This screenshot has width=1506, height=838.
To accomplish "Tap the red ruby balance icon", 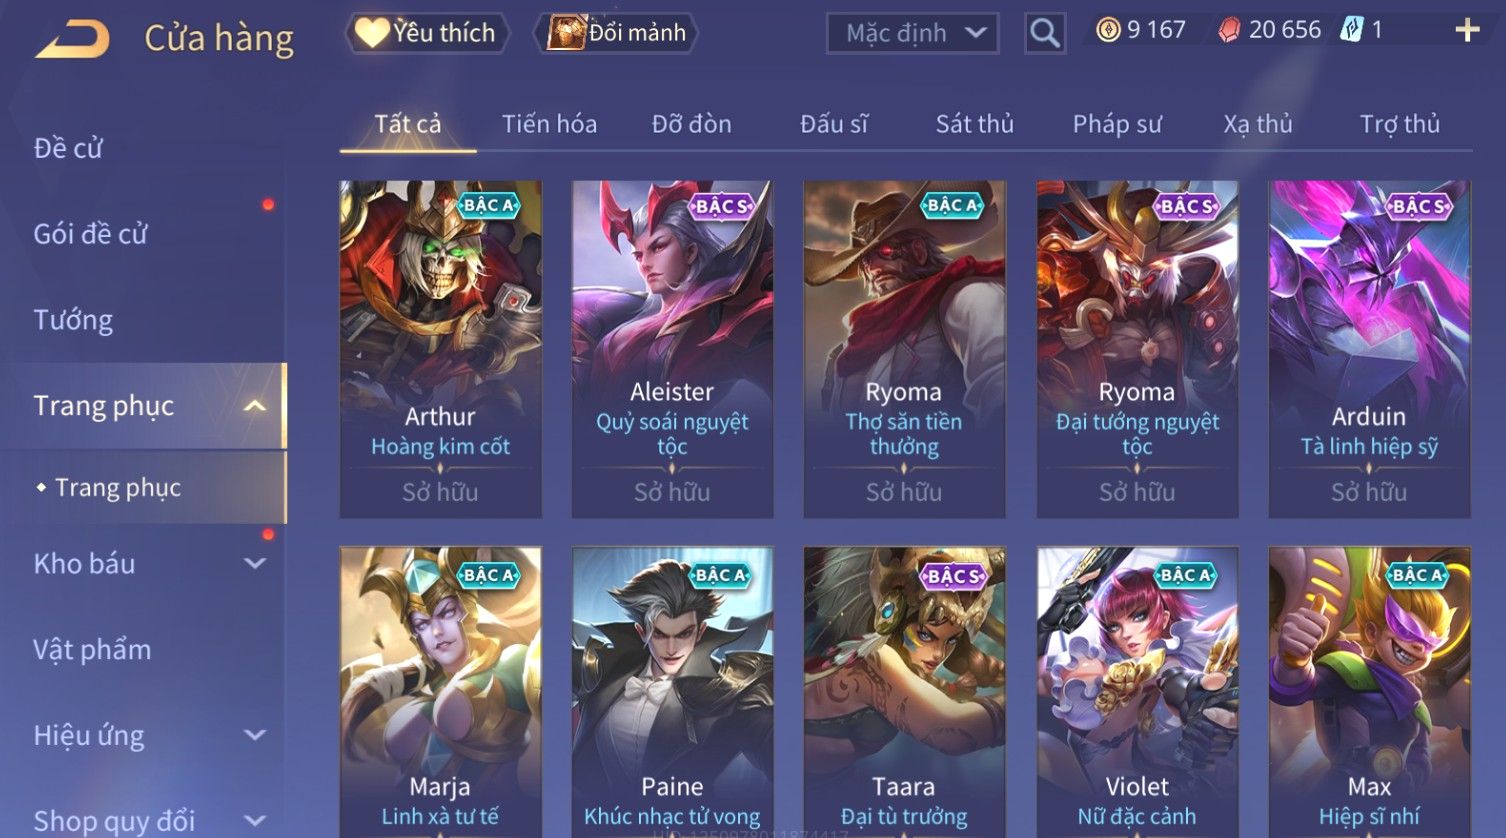I will 1229,31.
